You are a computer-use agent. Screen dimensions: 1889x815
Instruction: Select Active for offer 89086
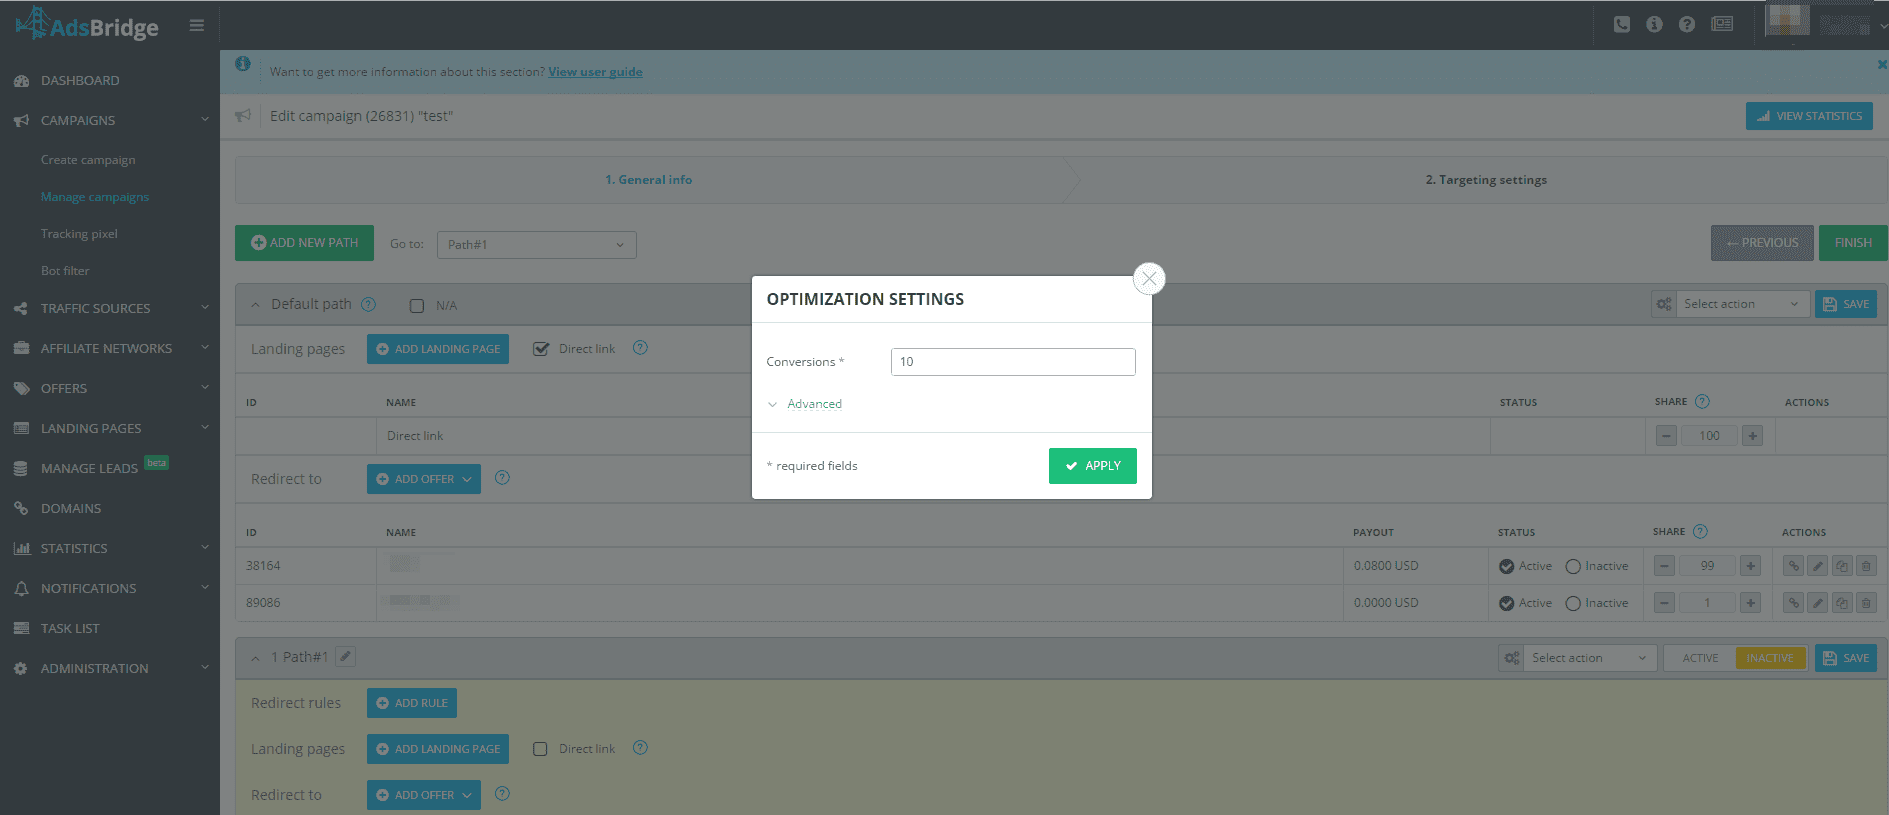click(x=1507, y=604)
